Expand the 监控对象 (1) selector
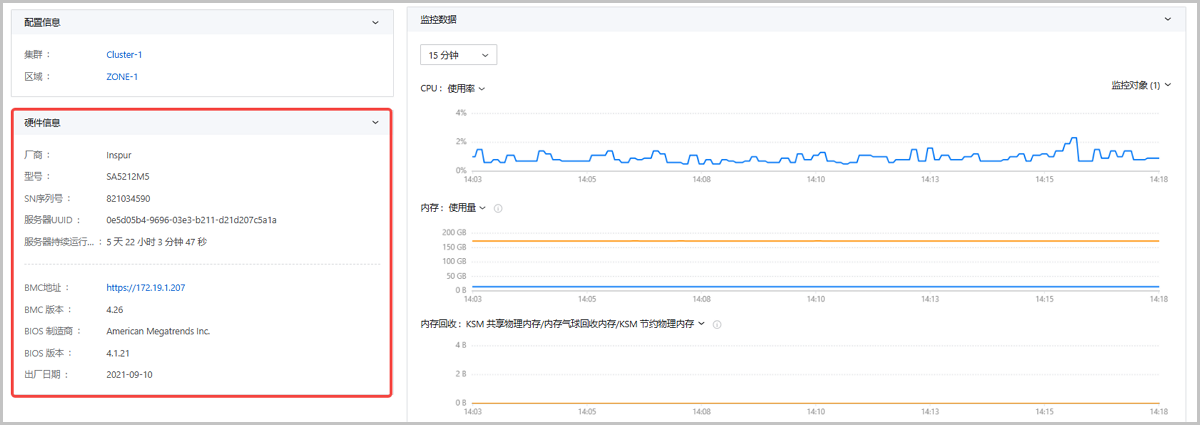 pos(1140,86)
